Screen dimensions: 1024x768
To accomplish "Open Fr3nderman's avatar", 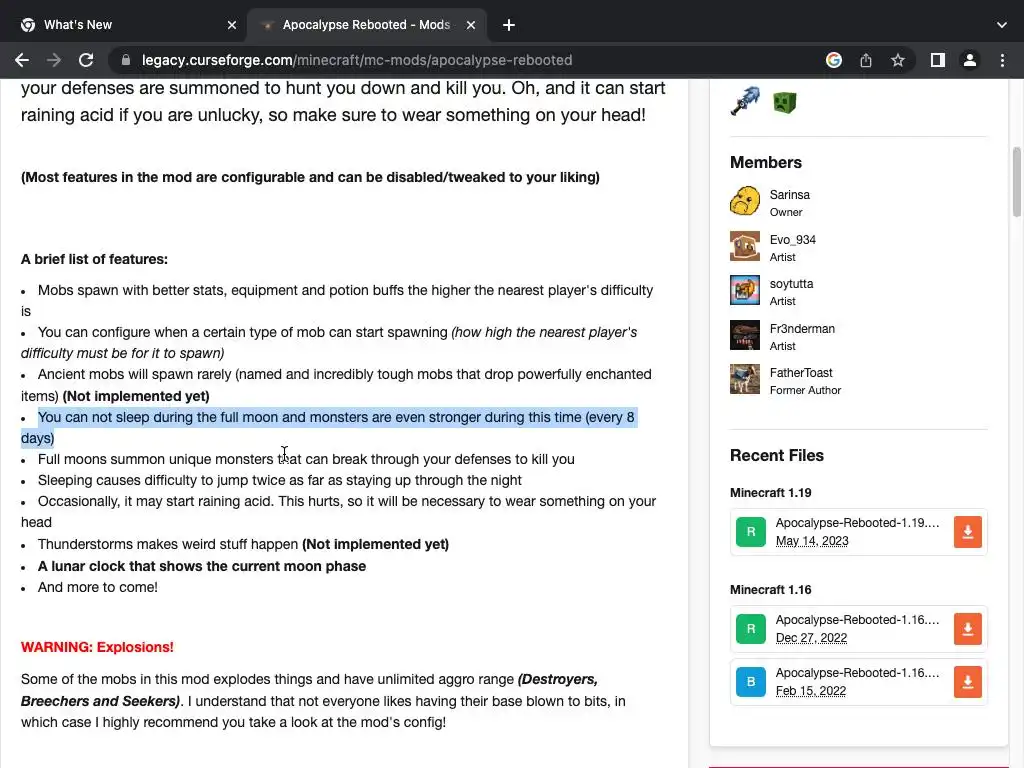I will (x=745, y=335).
